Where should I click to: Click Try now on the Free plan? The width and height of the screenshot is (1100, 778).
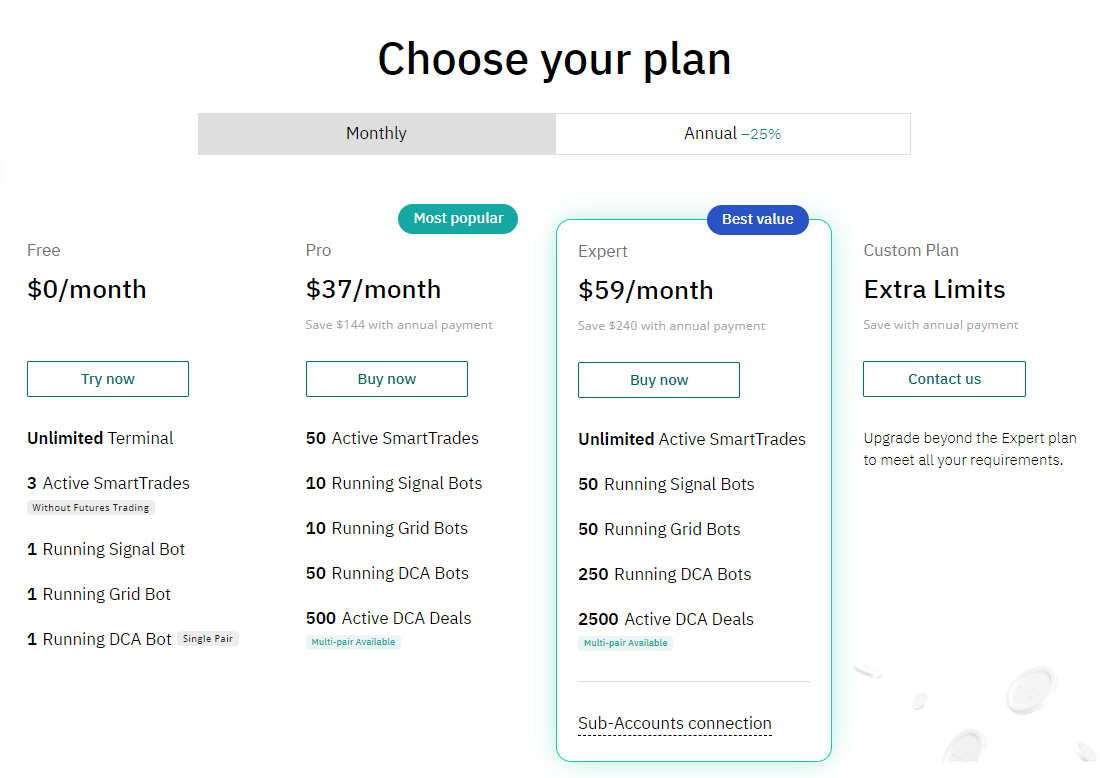[108, 379]
